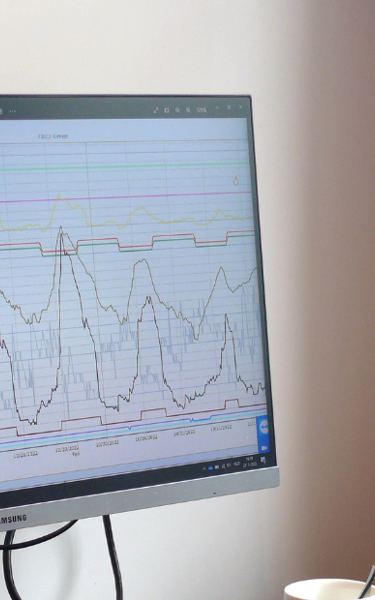The height and width of the screenshot is (600, 375).
Task: Click the network icon in the system tray
Action: tap(223, 466)
